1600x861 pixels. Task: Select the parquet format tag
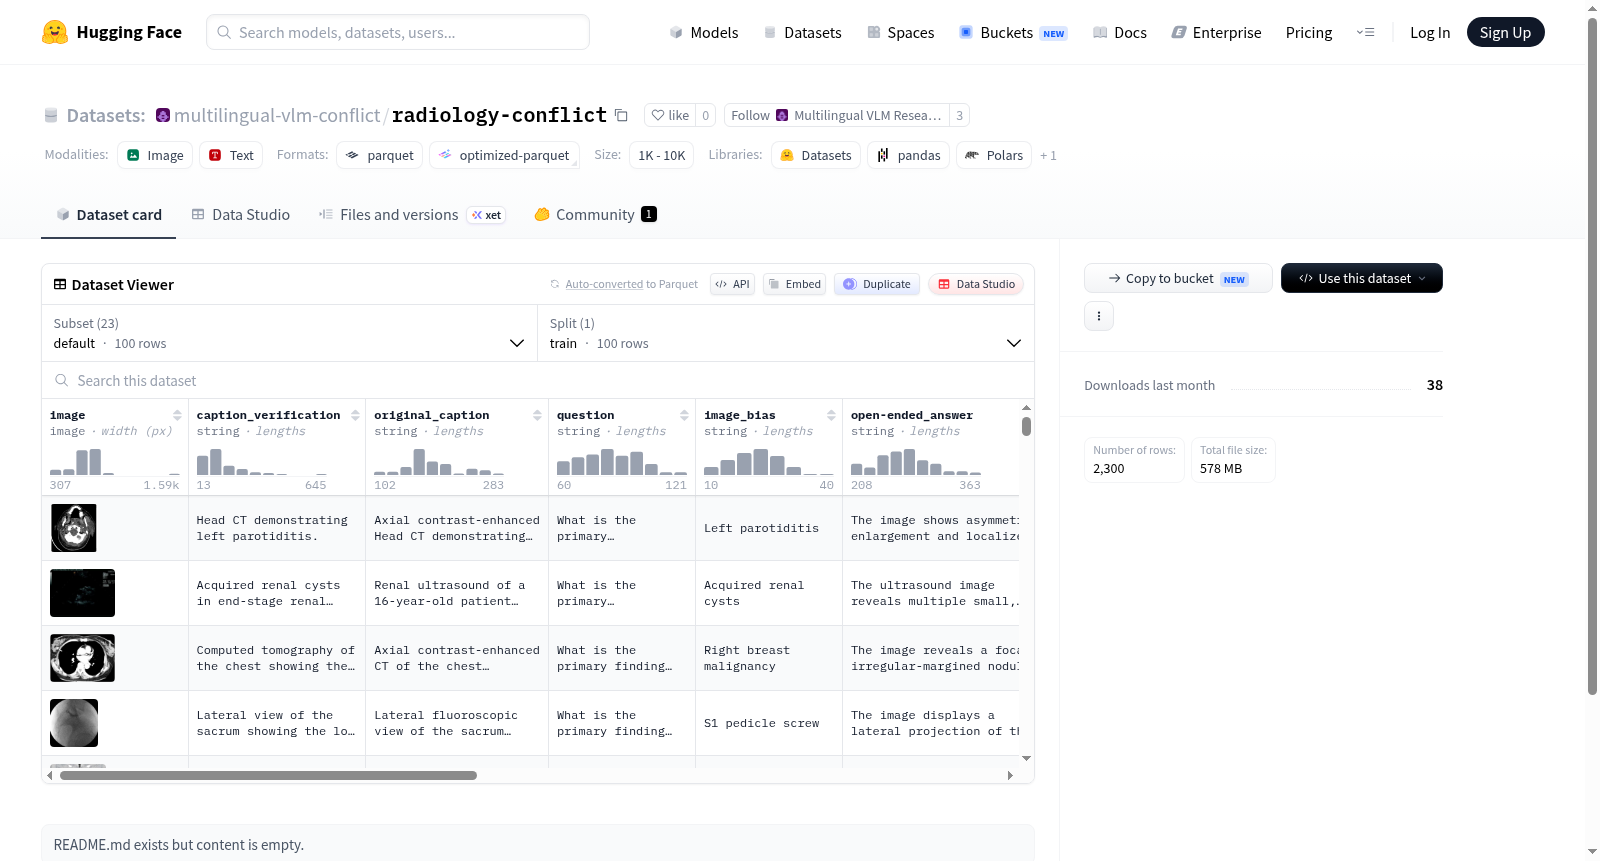379,155
